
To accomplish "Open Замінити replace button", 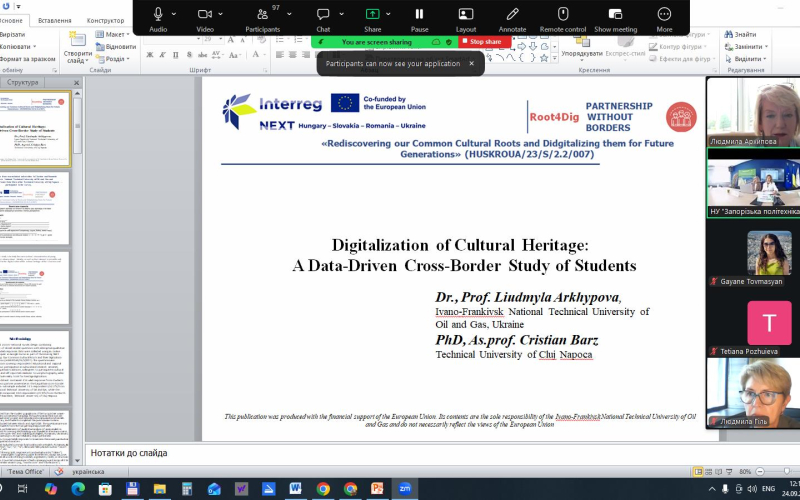I will coord(746,46).
